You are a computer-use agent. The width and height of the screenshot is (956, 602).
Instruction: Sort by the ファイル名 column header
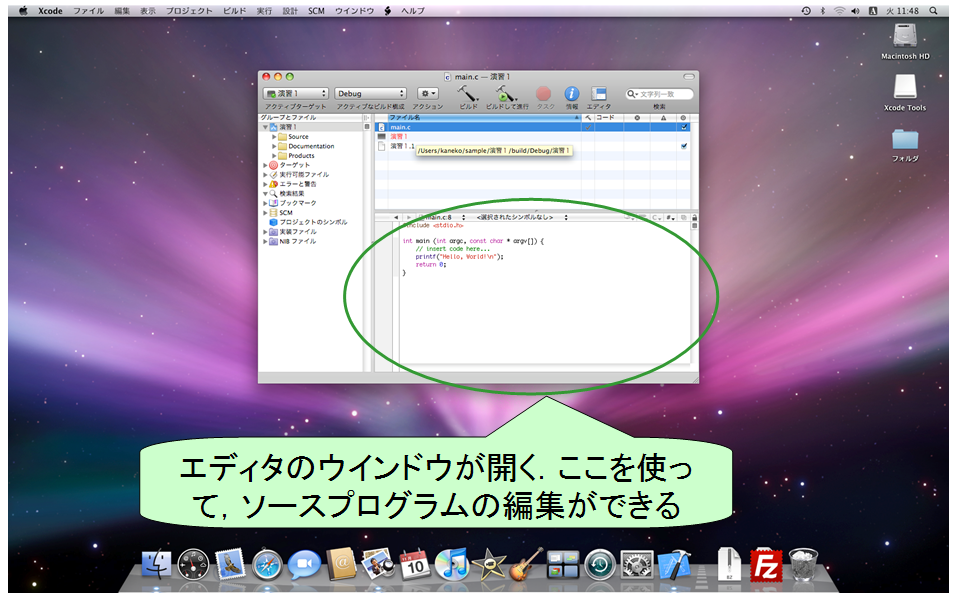click(483, 118)
